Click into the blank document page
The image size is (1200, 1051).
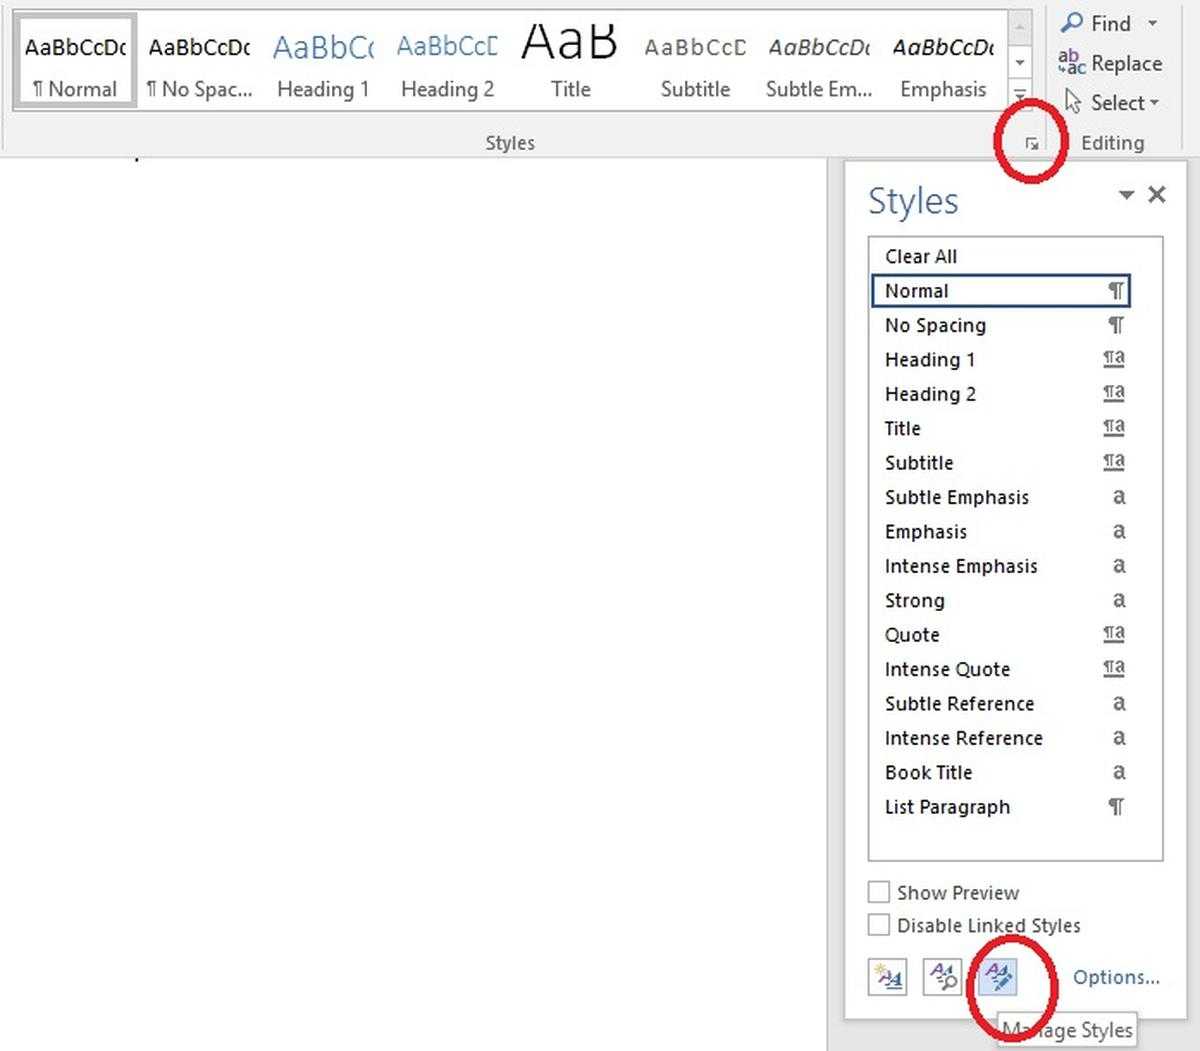pos(413,604)
